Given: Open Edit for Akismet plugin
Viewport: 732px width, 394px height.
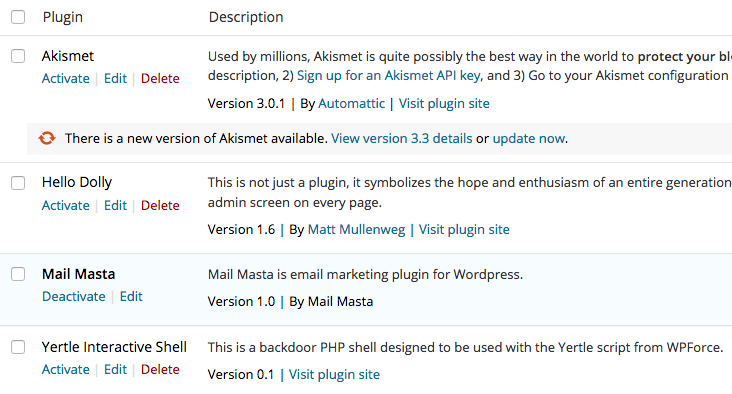Looking at the screenshot, I should point(115,78).
